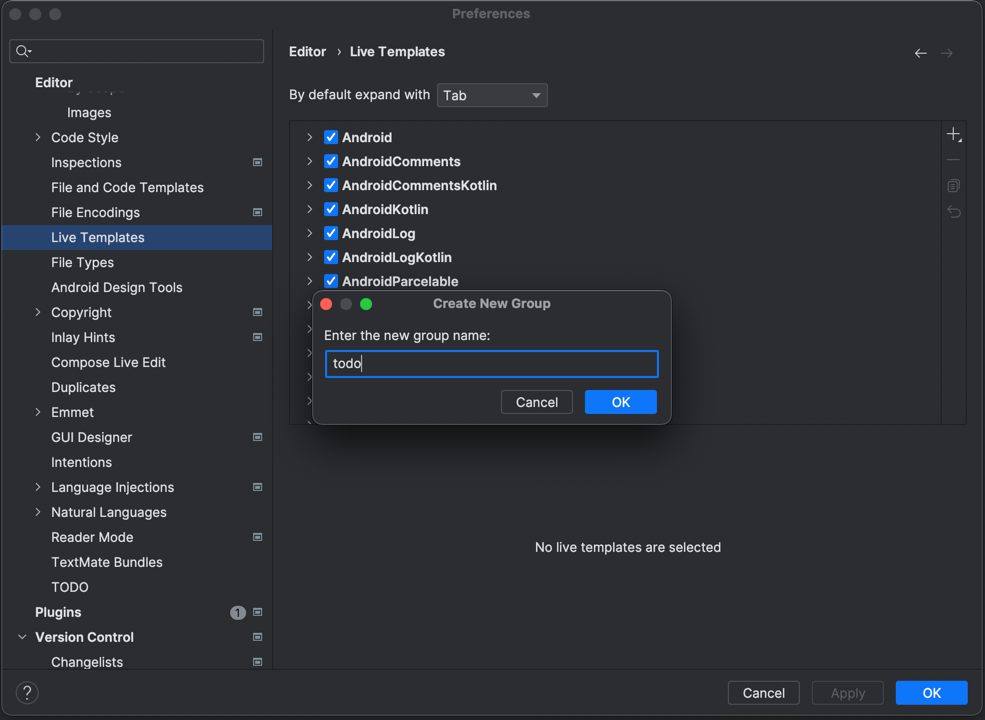
Task: Open help via question mark icon
Action: click(27, 692)
